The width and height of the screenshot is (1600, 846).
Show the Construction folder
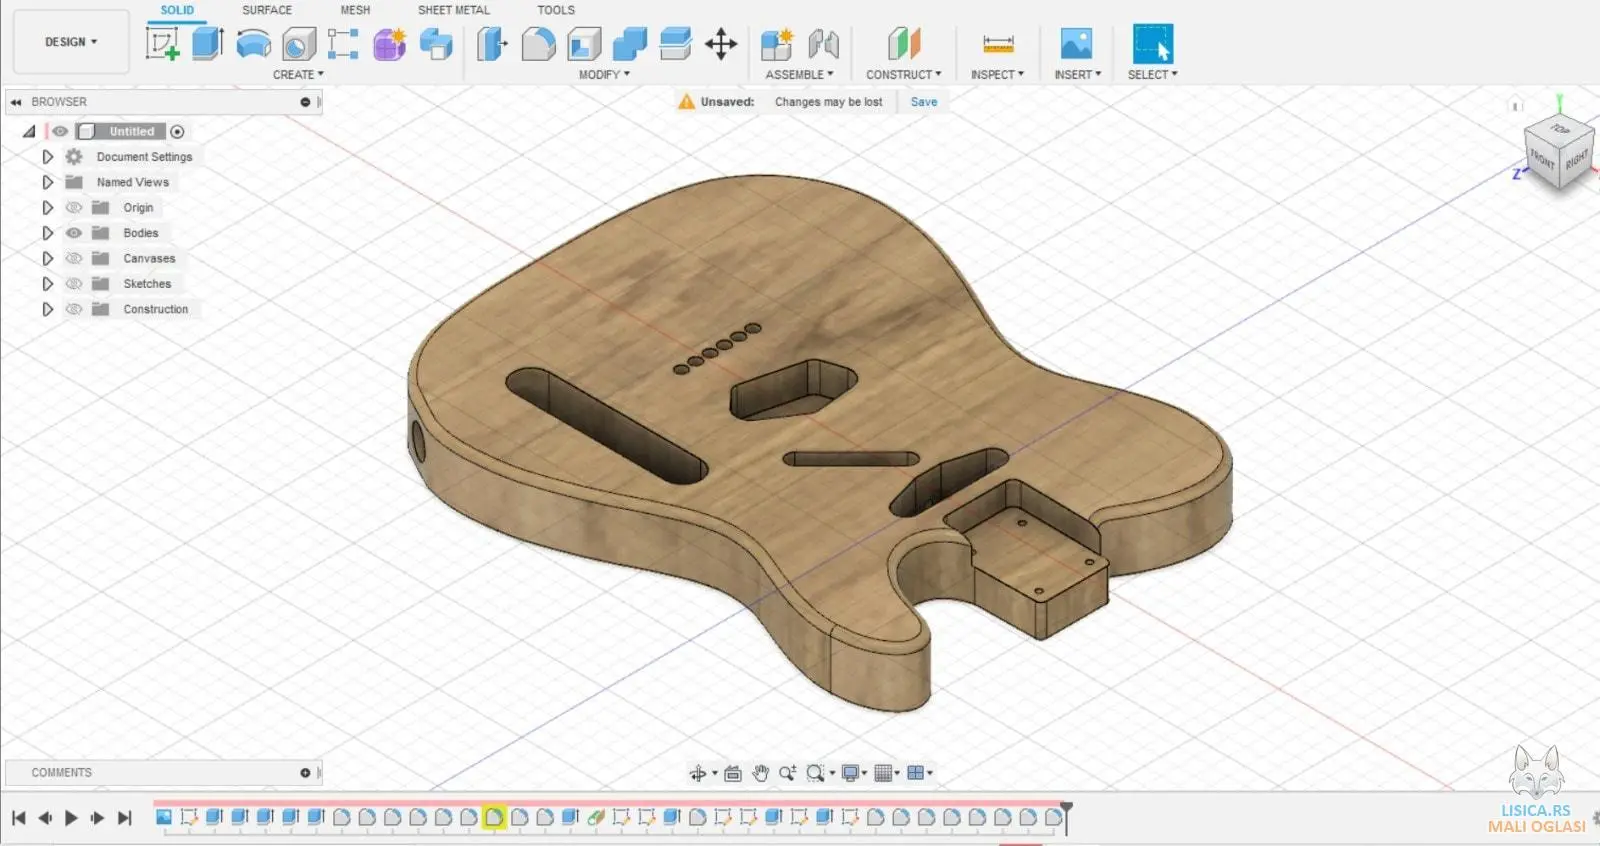73,310
